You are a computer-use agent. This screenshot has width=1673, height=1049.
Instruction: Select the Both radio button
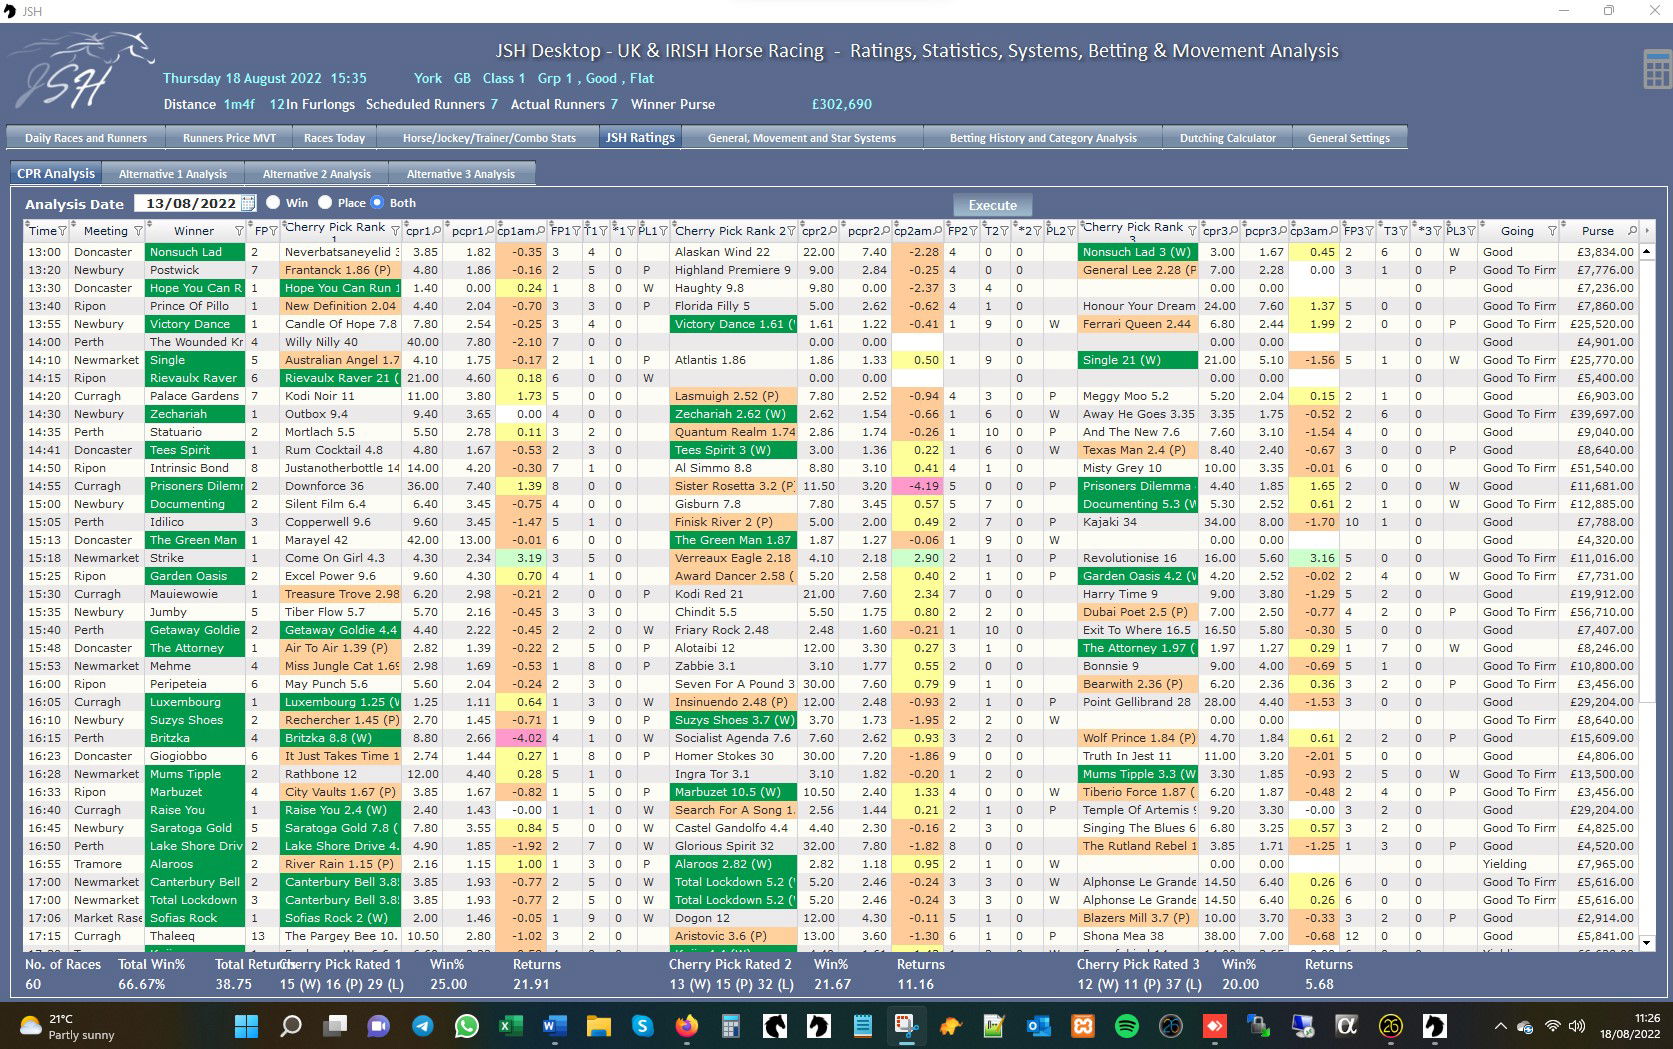coord(377,202)
